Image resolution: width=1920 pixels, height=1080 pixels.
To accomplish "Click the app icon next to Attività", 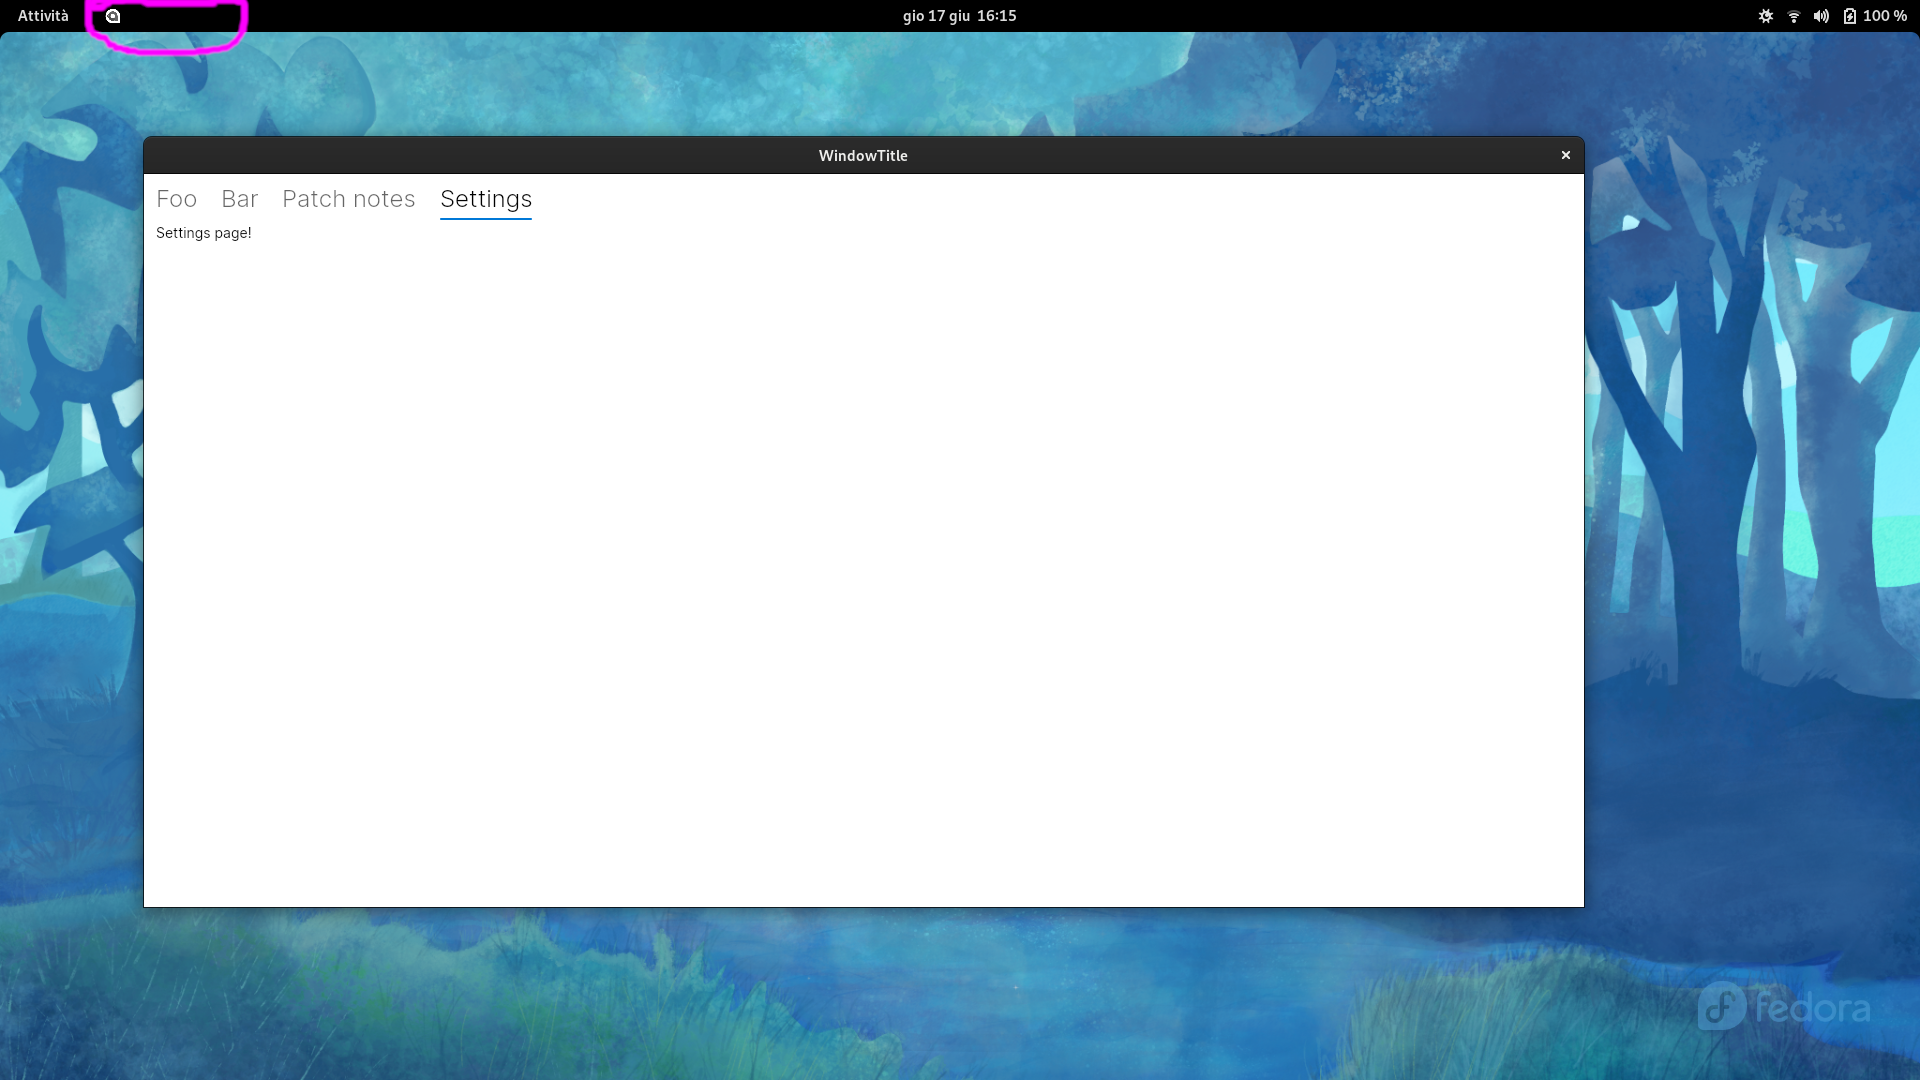I will point(113,16).
